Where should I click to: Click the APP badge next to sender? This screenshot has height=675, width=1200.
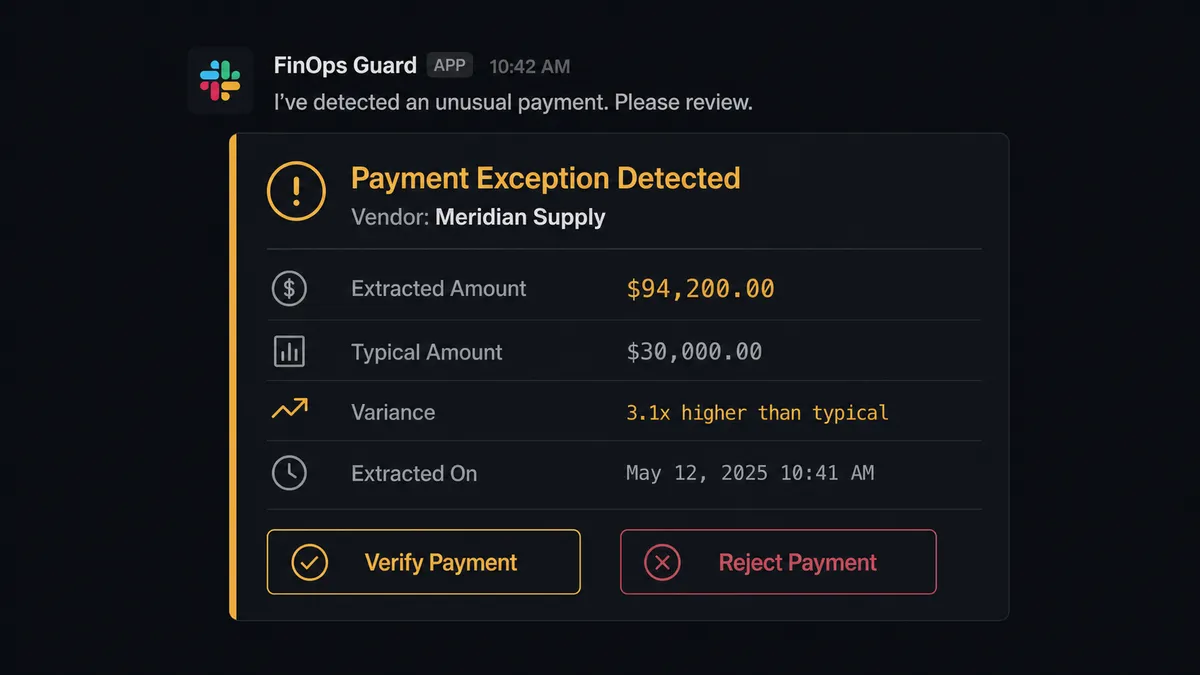click(450, 65)
